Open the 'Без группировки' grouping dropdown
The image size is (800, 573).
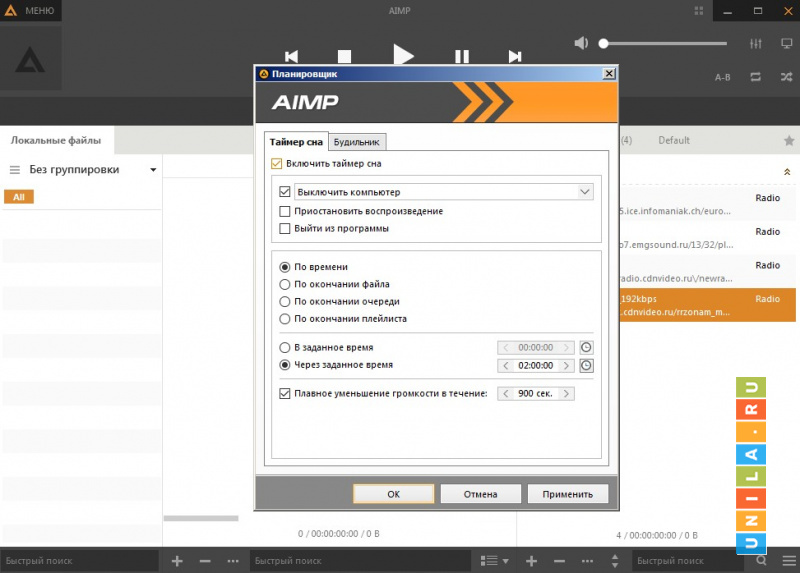[x=153, y=170]
